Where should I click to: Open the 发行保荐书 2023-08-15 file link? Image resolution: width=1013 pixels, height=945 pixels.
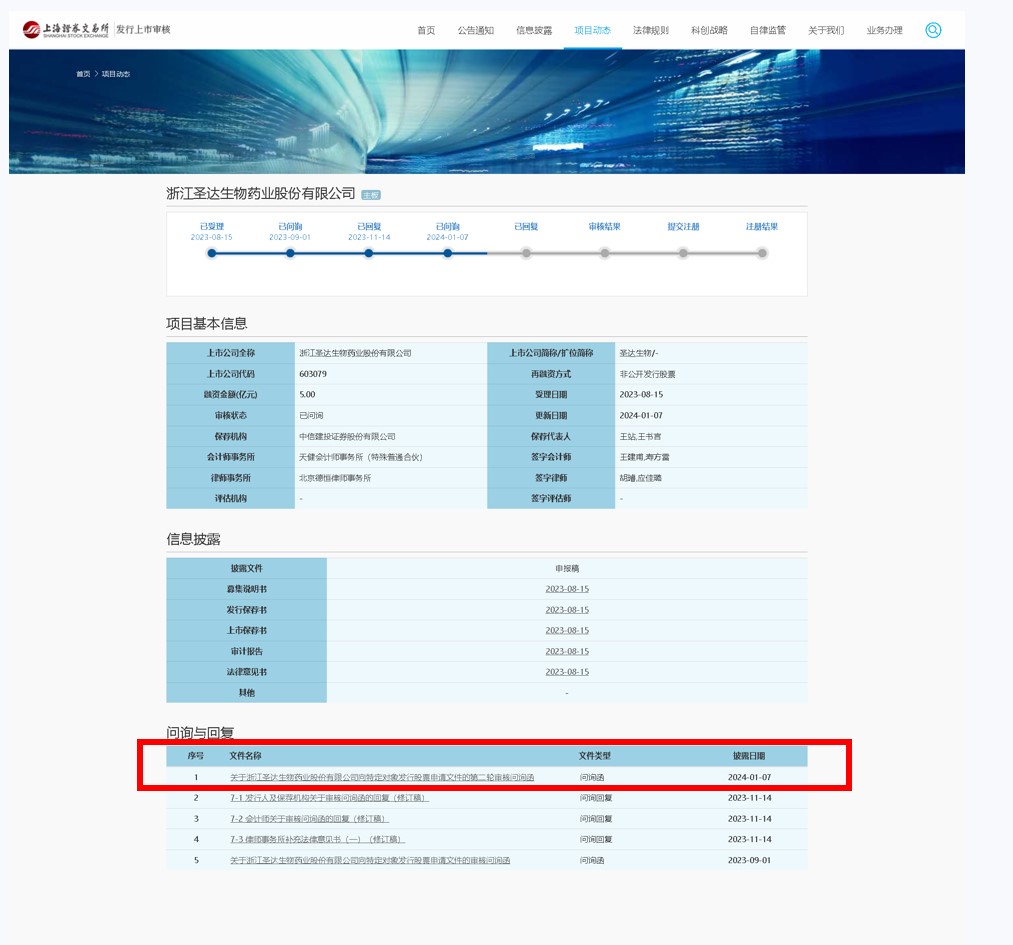coord(567,610)
